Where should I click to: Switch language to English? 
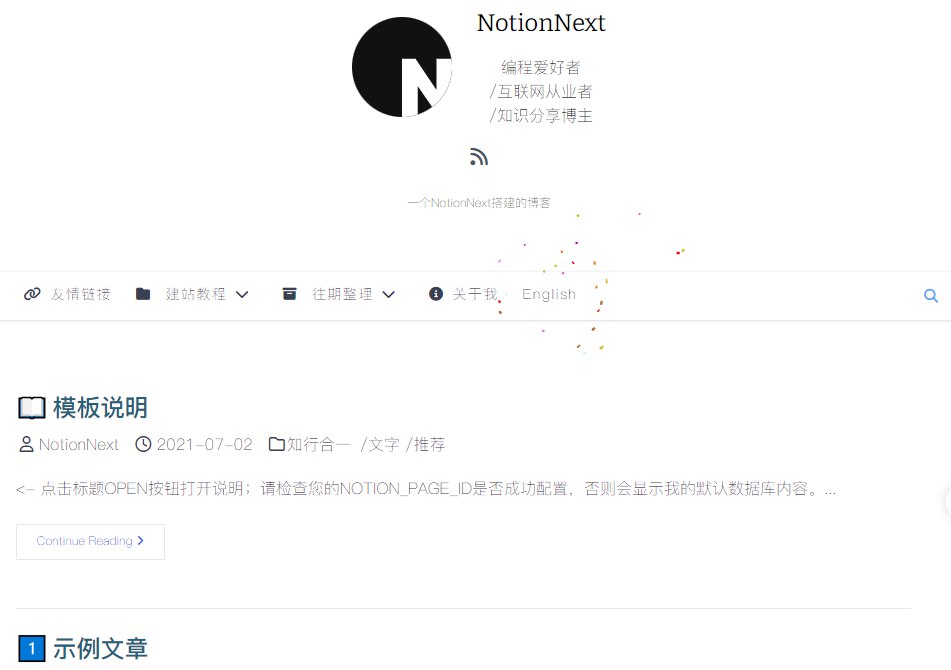click(549, 294)
